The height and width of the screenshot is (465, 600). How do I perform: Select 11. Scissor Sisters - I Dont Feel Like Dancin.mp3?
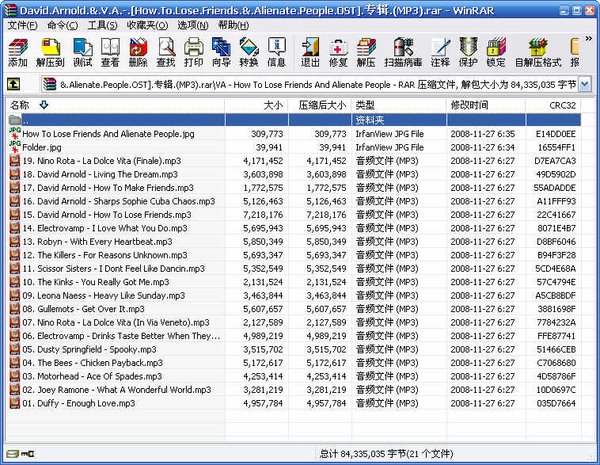[293, 268]
